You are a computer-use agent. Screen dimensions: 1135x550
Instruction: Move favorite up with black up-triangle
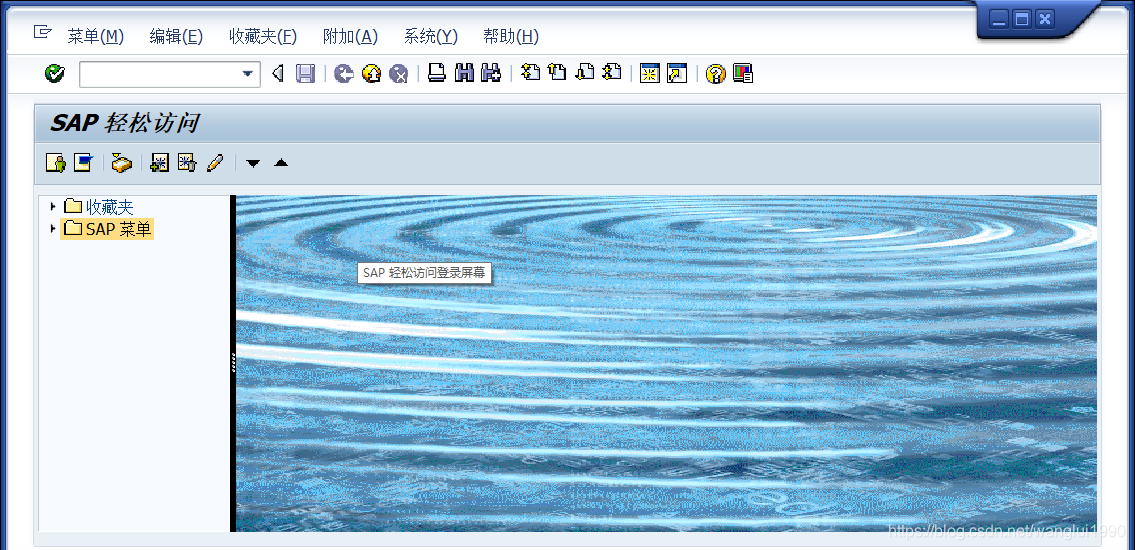pyautogui.click(x=281, y=163)
